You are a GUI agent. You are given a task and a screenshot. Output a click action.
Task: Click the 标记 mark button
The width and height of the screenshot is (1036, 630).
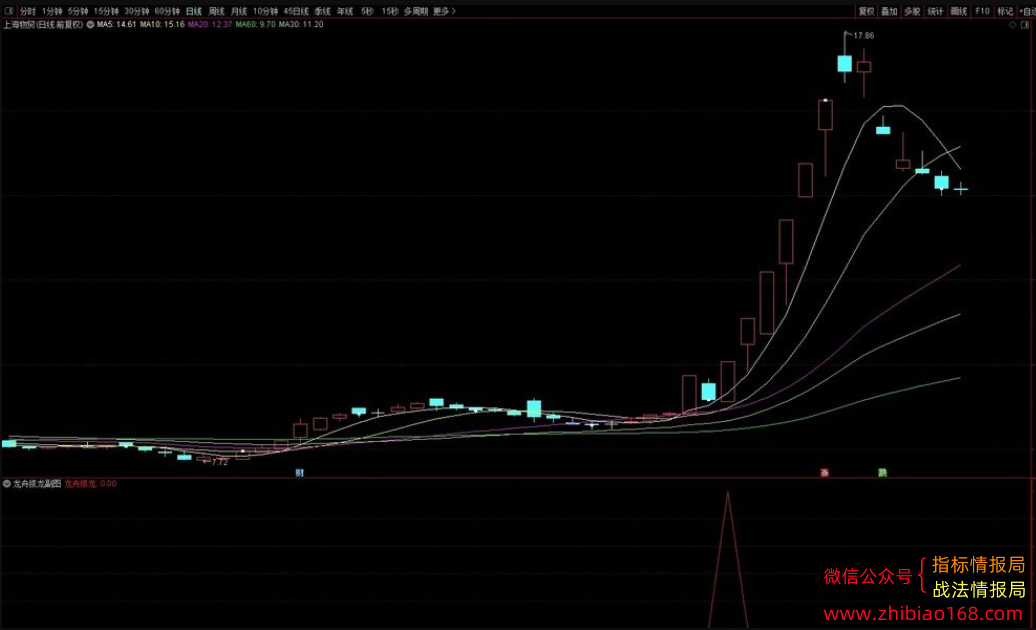1005,11
